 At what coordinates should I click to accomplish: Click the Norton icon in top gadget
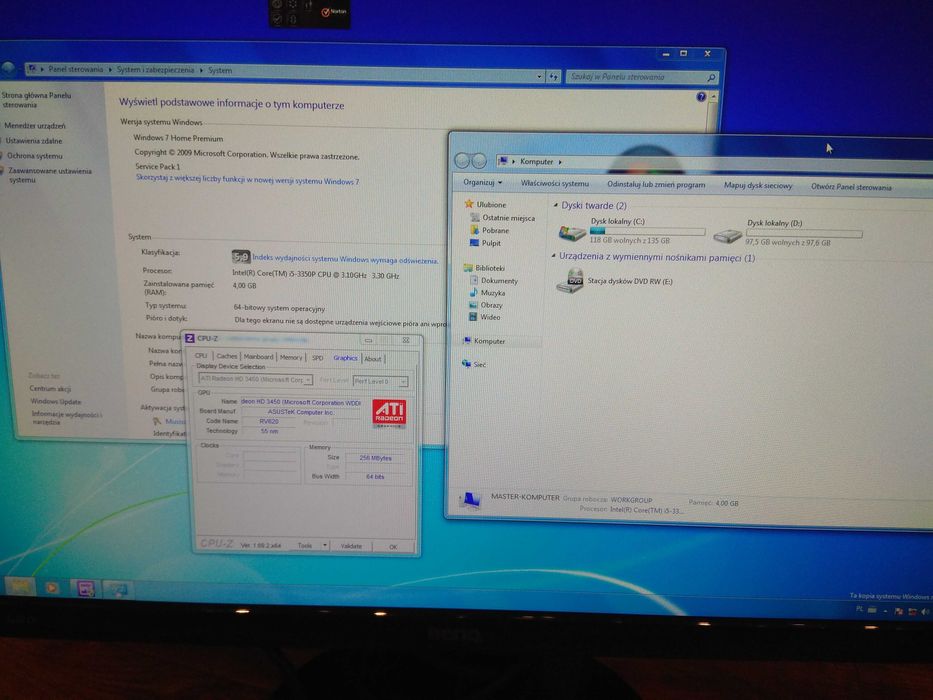click(334, 11)
